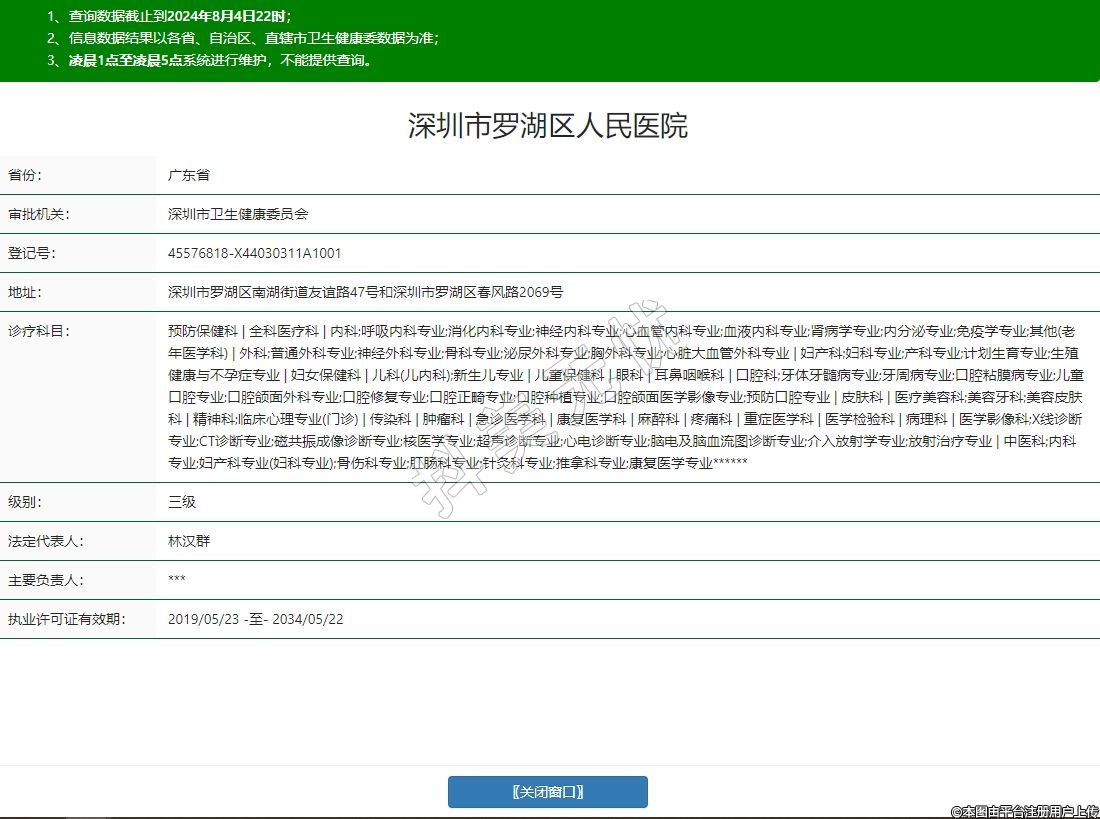Select the validity period 2019/05/23 -至- 2034/05/22
1100x819 pixels.
(255, 619)
